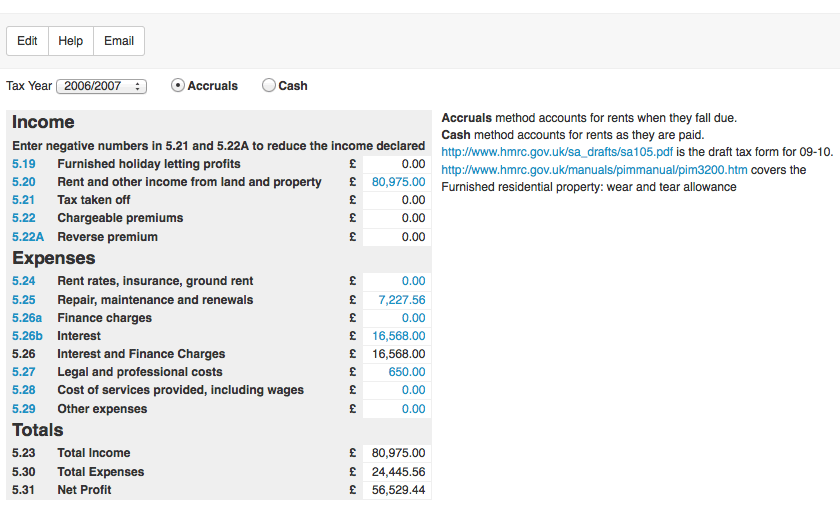
Task: Click the Furnished holiday letting profits field
Action: tap(396, 164)
